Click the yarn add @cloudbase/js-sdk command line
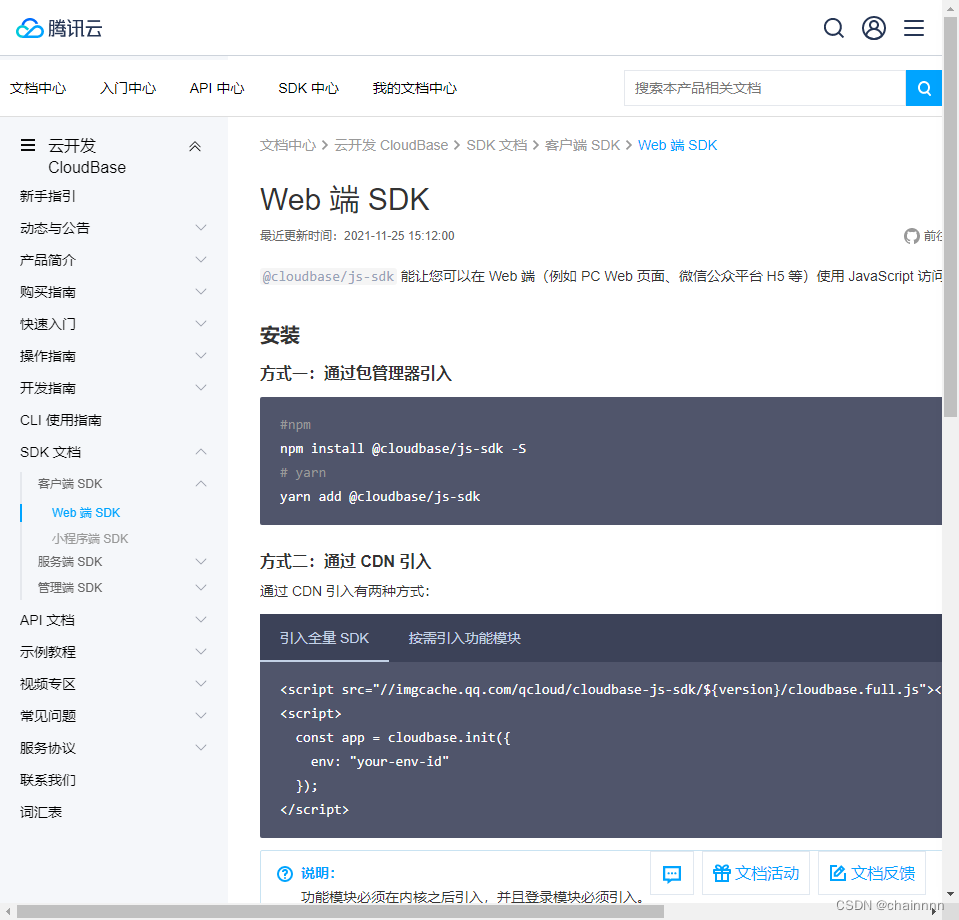Screen dimensions: 959x920 [380, 496]
